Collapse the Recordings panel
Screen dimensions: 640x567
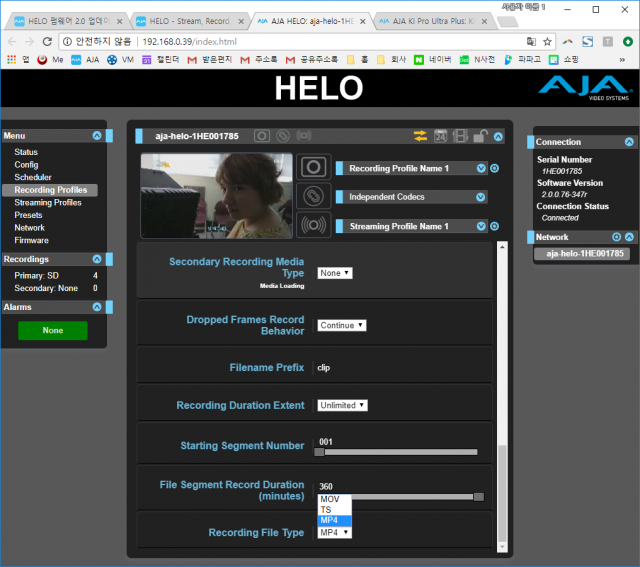click(97, 259)
